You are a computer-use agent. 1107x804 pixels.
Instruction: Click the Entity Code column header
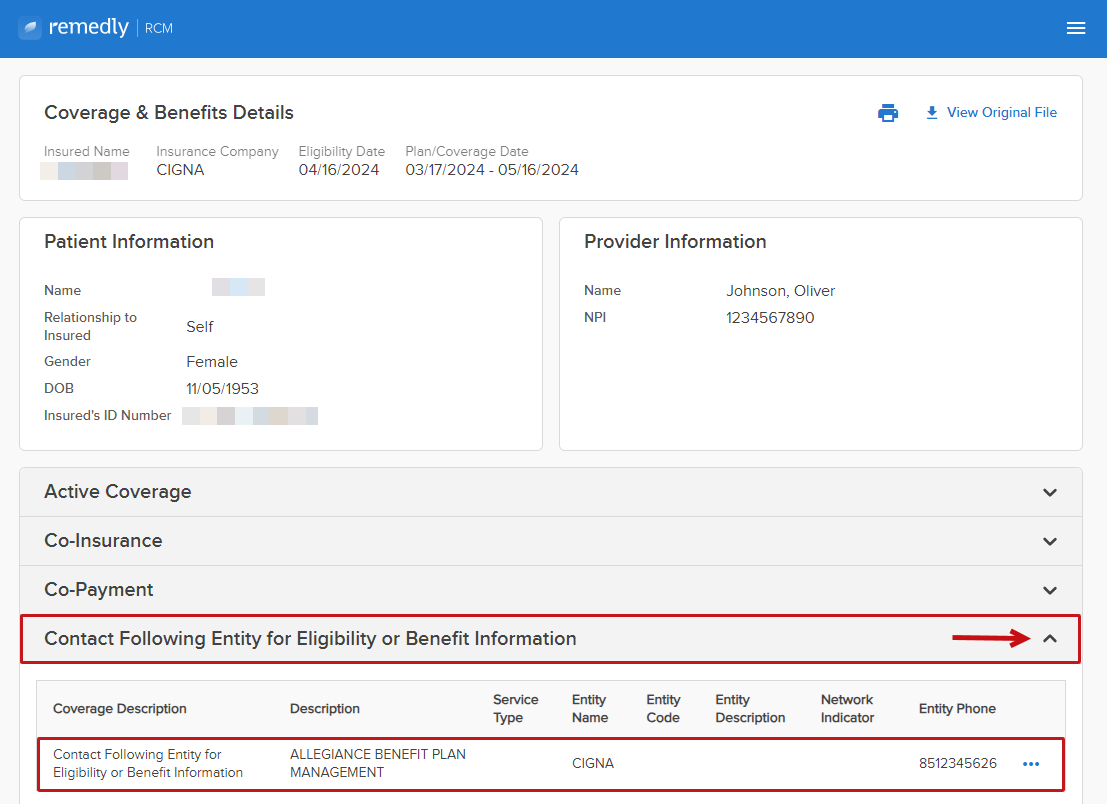663,709
